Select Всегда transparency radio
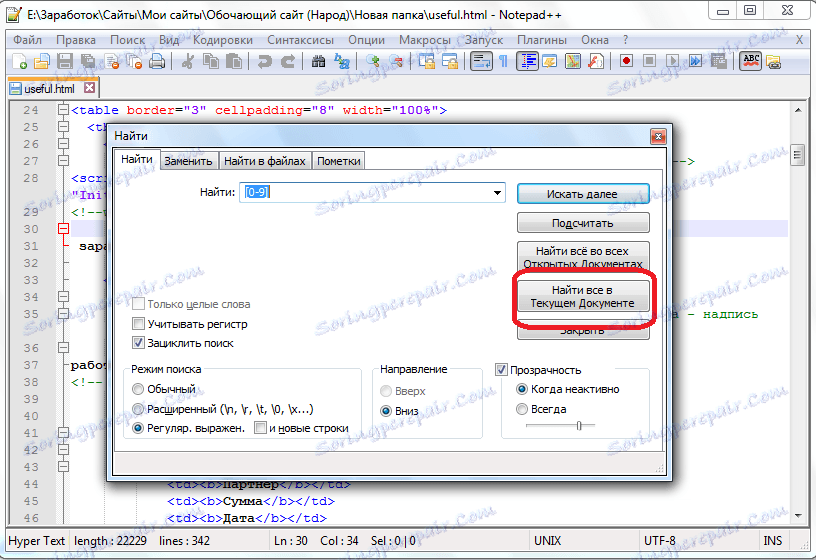 pyautogui.click(x=522, y=409)
